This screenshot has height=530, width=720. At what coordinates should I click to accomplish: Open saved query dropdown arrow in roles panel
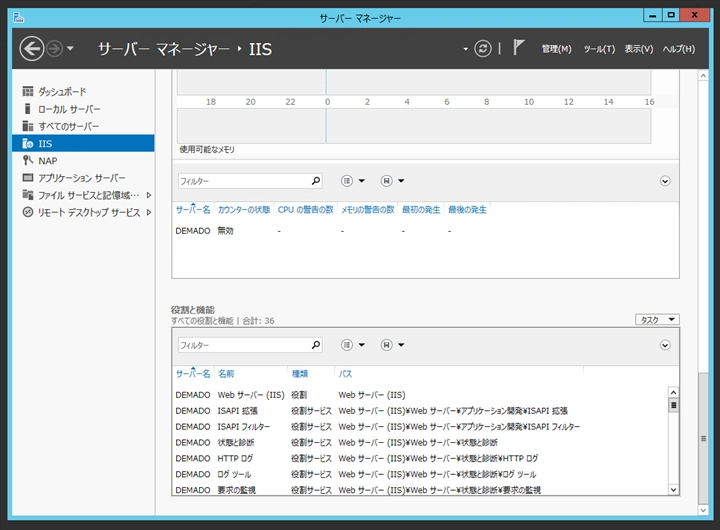pos(401,345)
